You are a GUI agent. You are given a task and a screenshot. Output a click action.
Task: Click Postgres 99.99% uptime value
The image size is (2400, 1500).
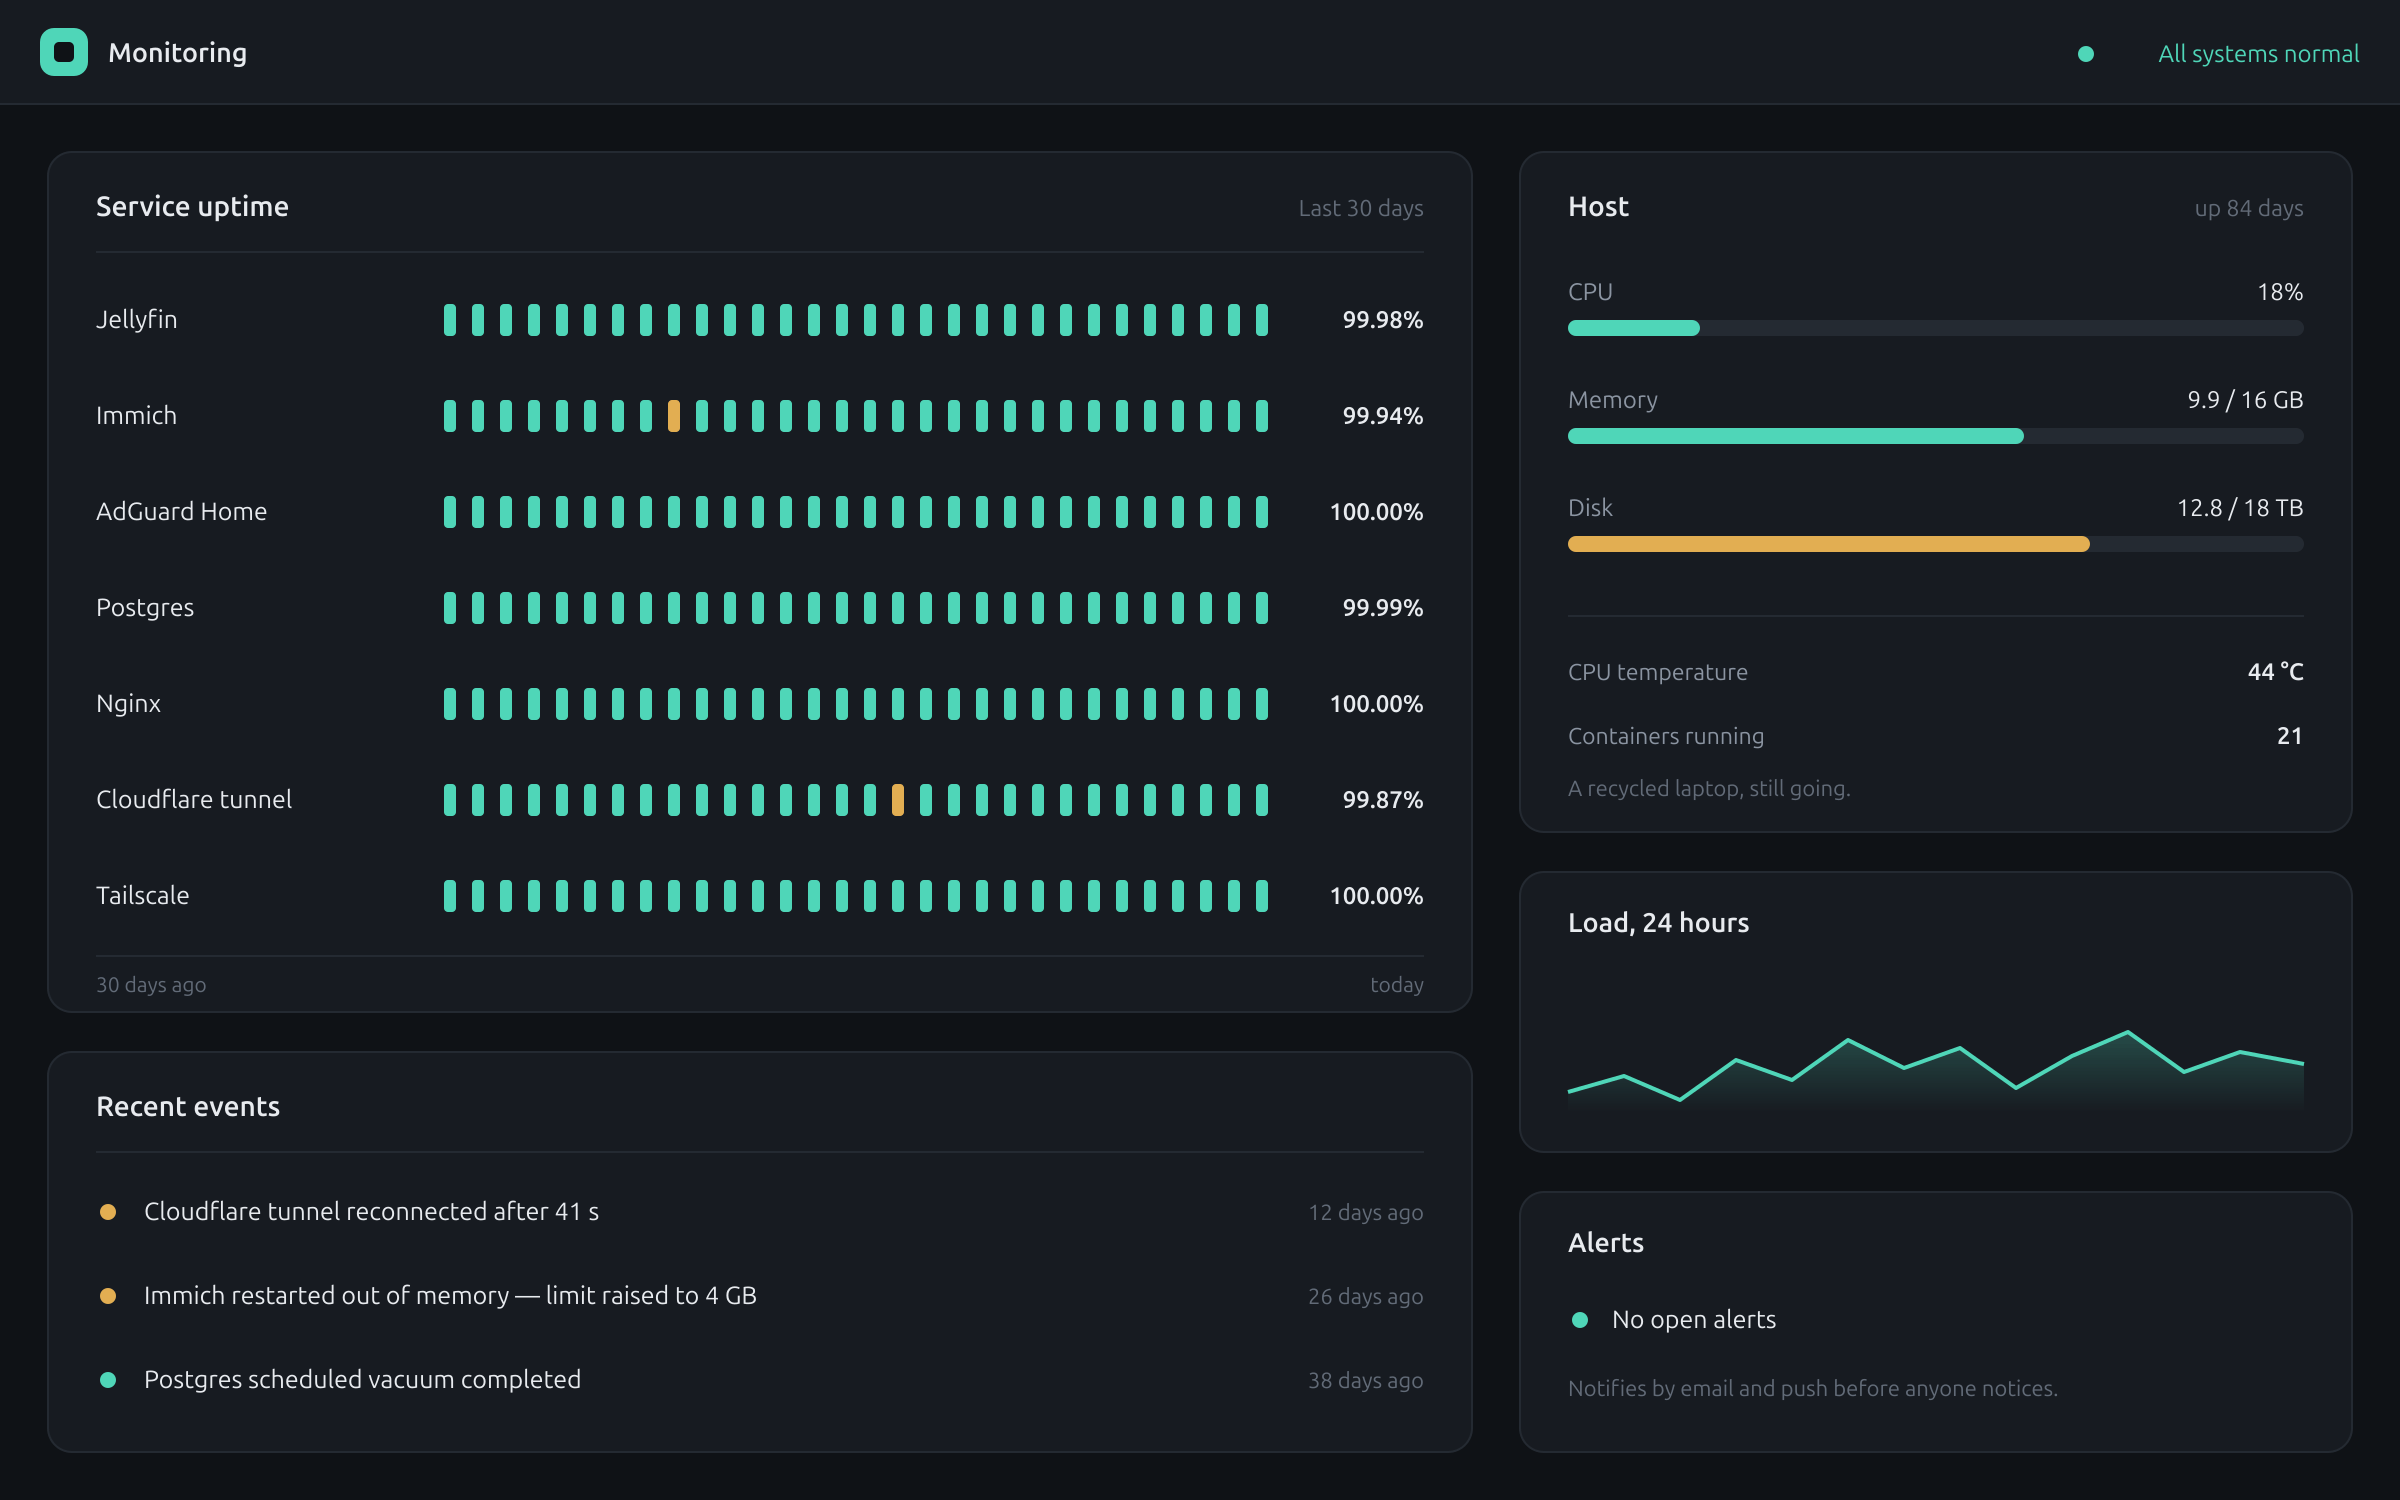(1382, 608)
